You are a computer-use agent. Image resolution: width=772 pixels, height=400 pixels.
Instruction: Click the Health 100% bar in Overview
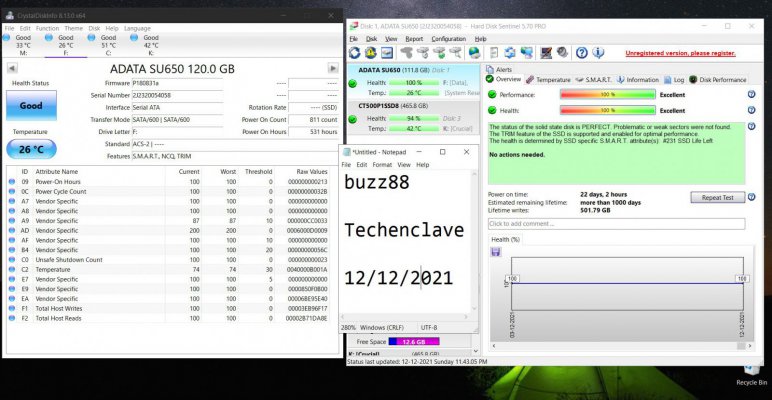click(608, 110)
